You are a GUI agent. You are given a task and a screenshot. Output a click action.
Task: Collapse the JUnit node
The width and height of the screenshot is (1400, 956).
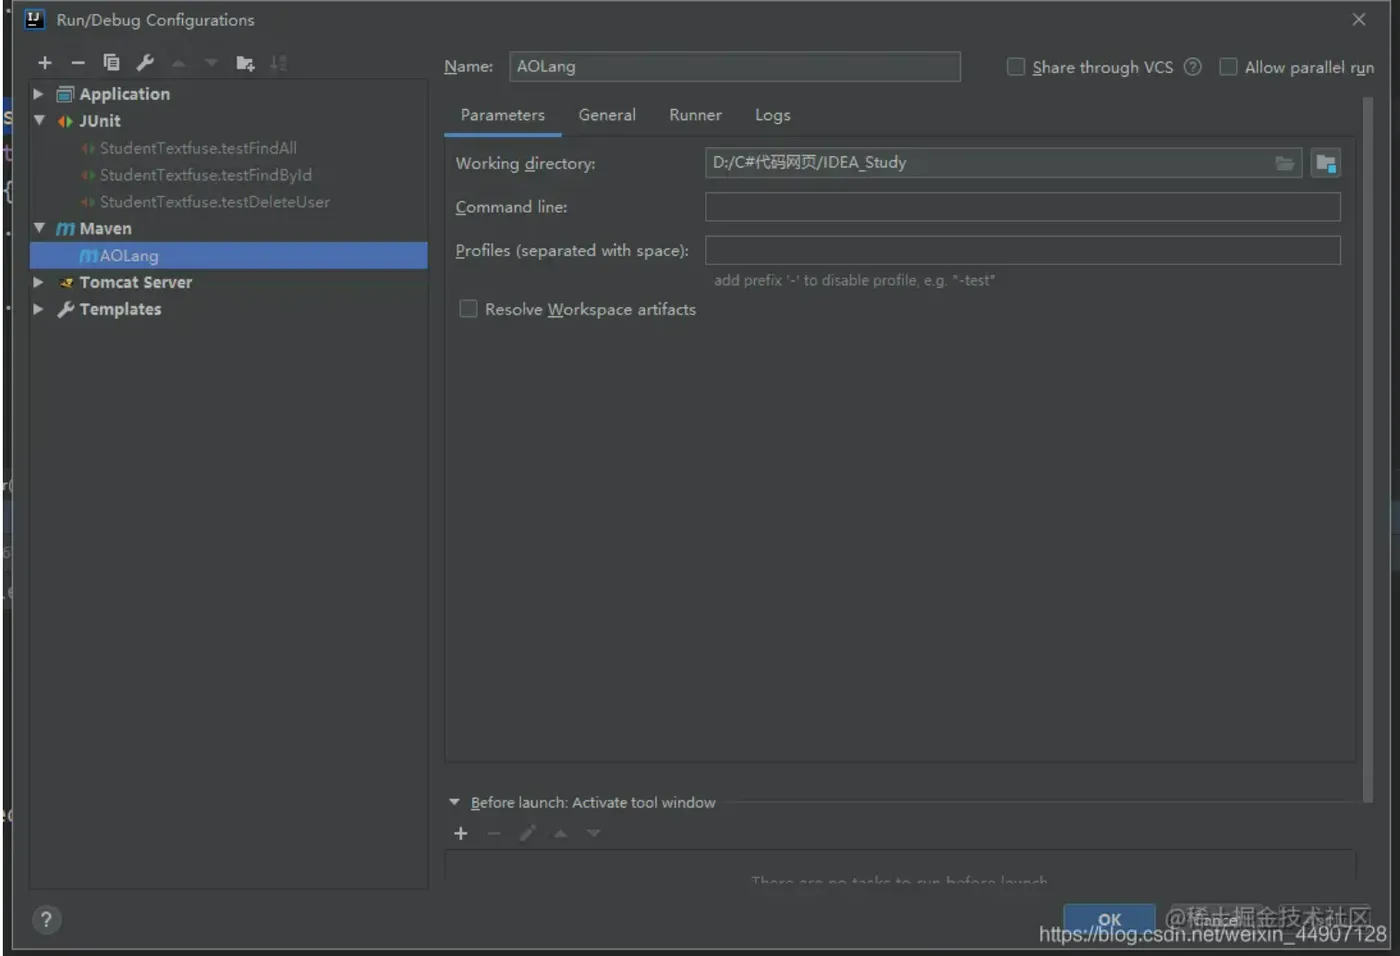39,120
